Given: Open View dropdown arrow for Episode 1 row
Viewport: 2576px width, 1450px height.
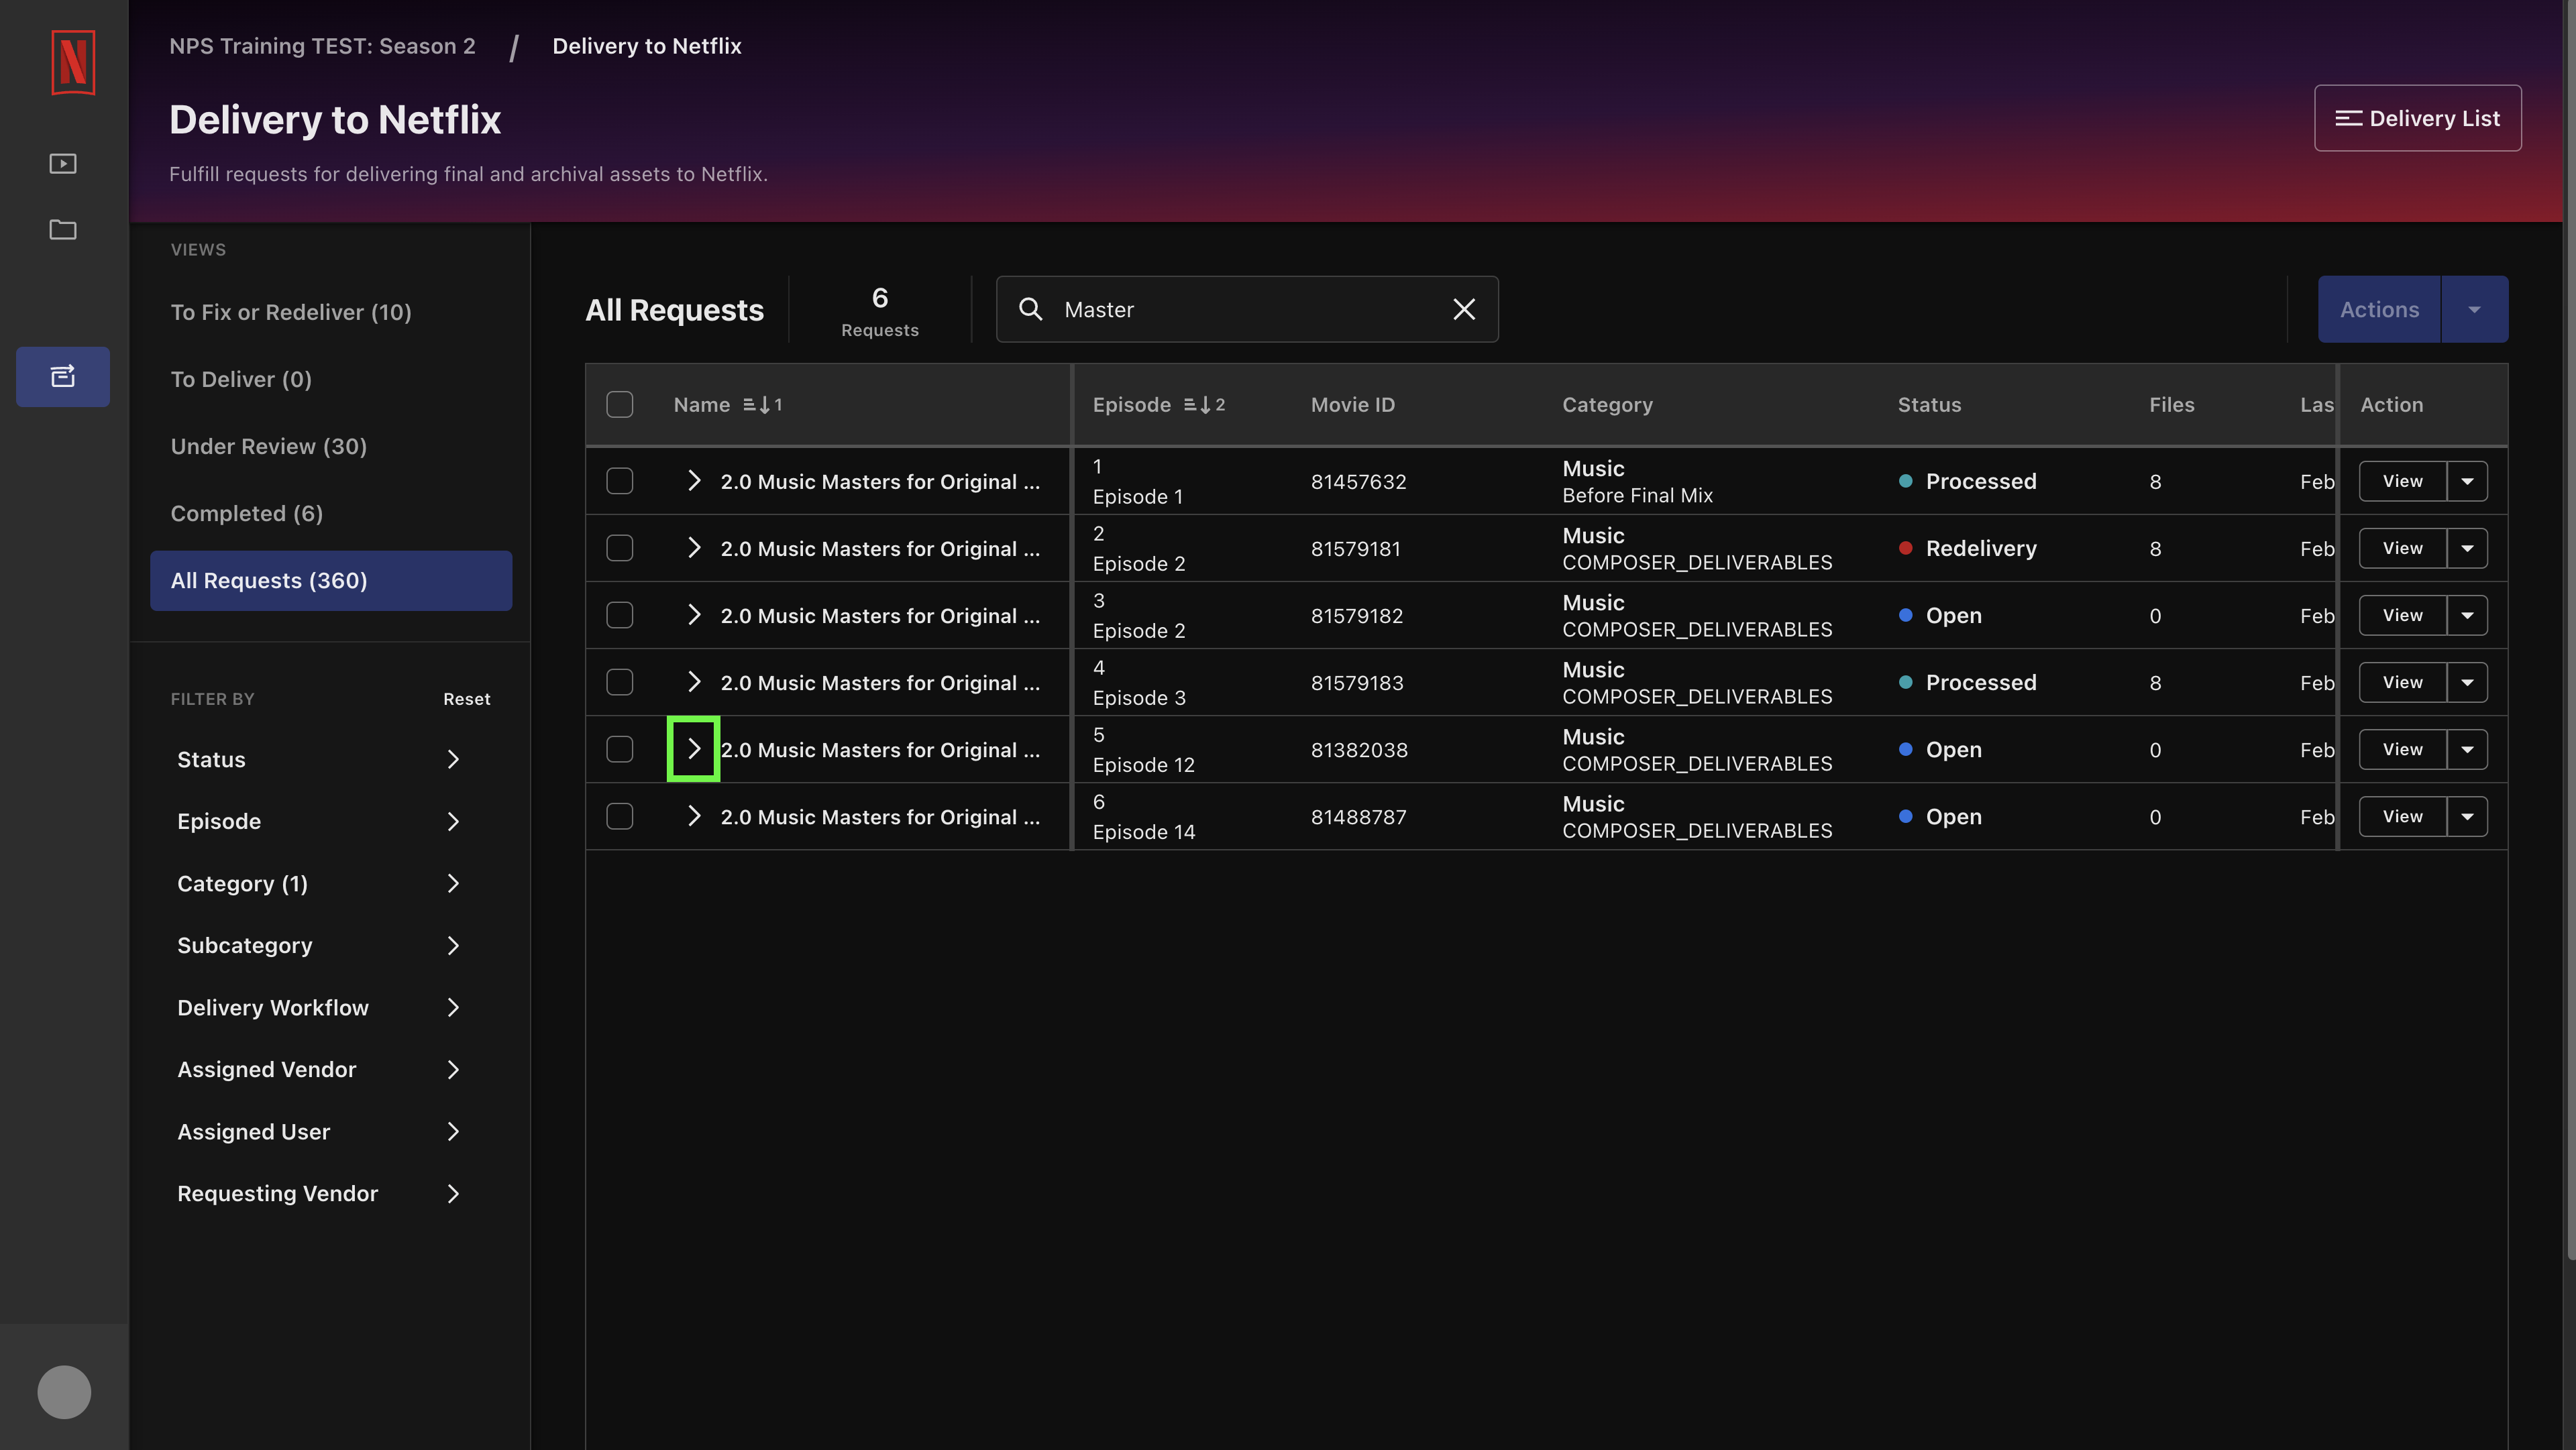Looking at the screenshot, I should tap(2467, 481).
